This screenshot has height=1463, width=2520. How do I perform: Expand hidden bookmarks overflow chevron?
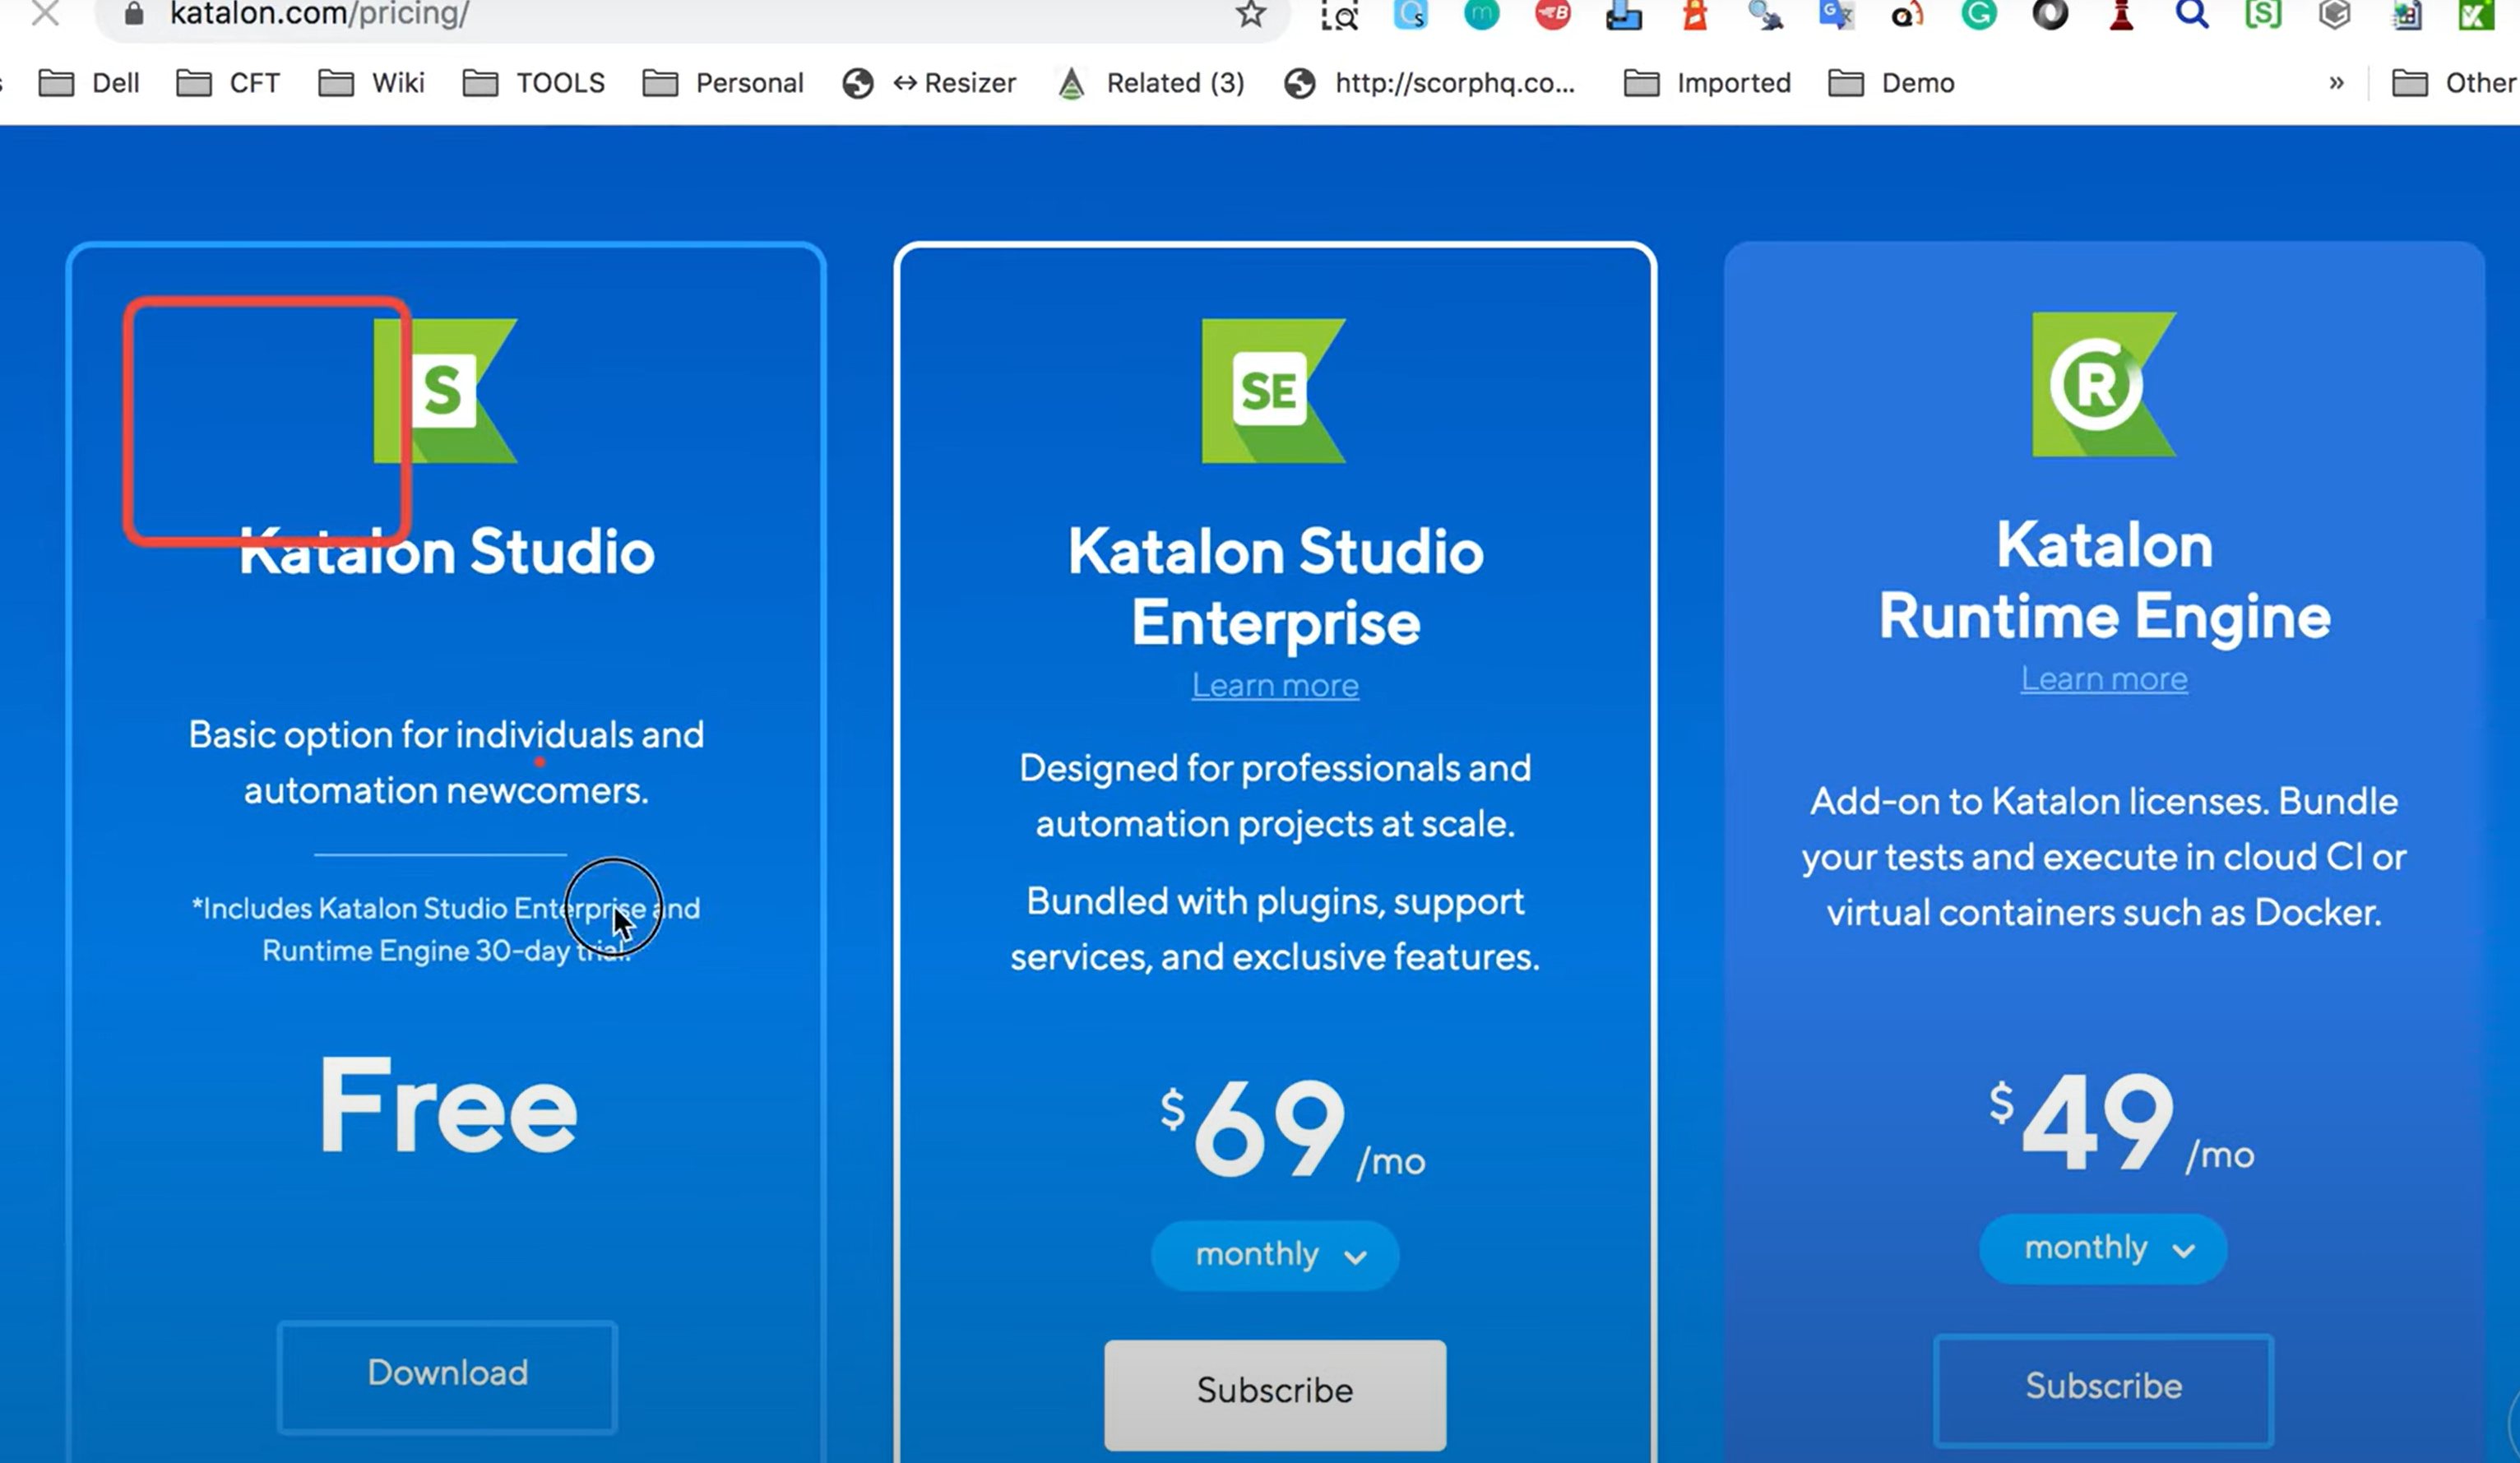2336,83
